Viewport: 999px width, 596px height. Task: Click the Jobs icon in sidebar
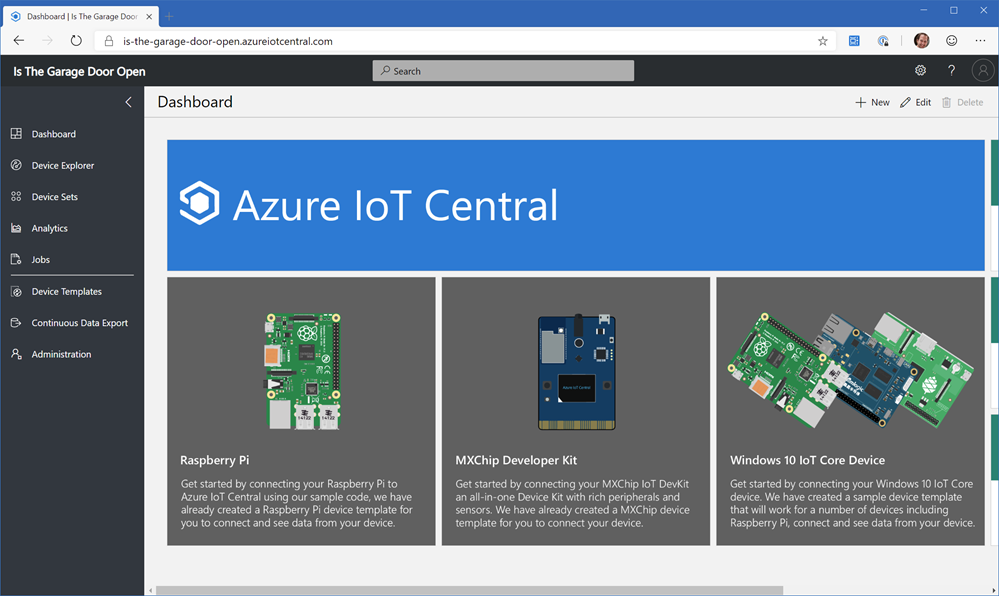tap(17, 259)
